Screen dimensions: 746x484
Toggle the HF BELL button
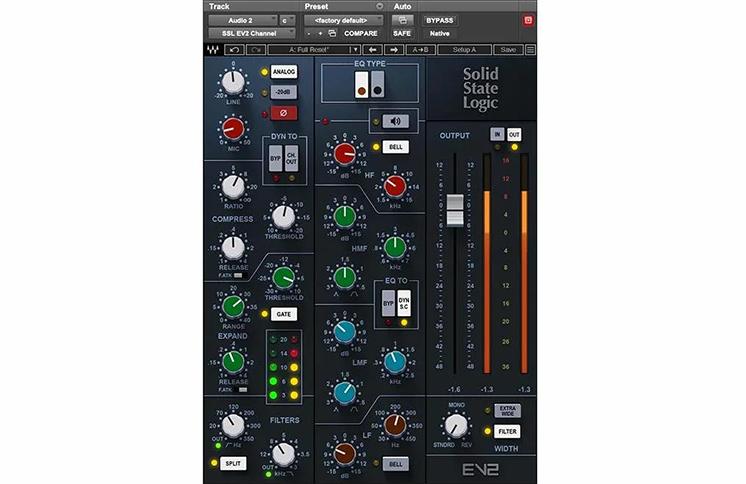pos(395,147)
